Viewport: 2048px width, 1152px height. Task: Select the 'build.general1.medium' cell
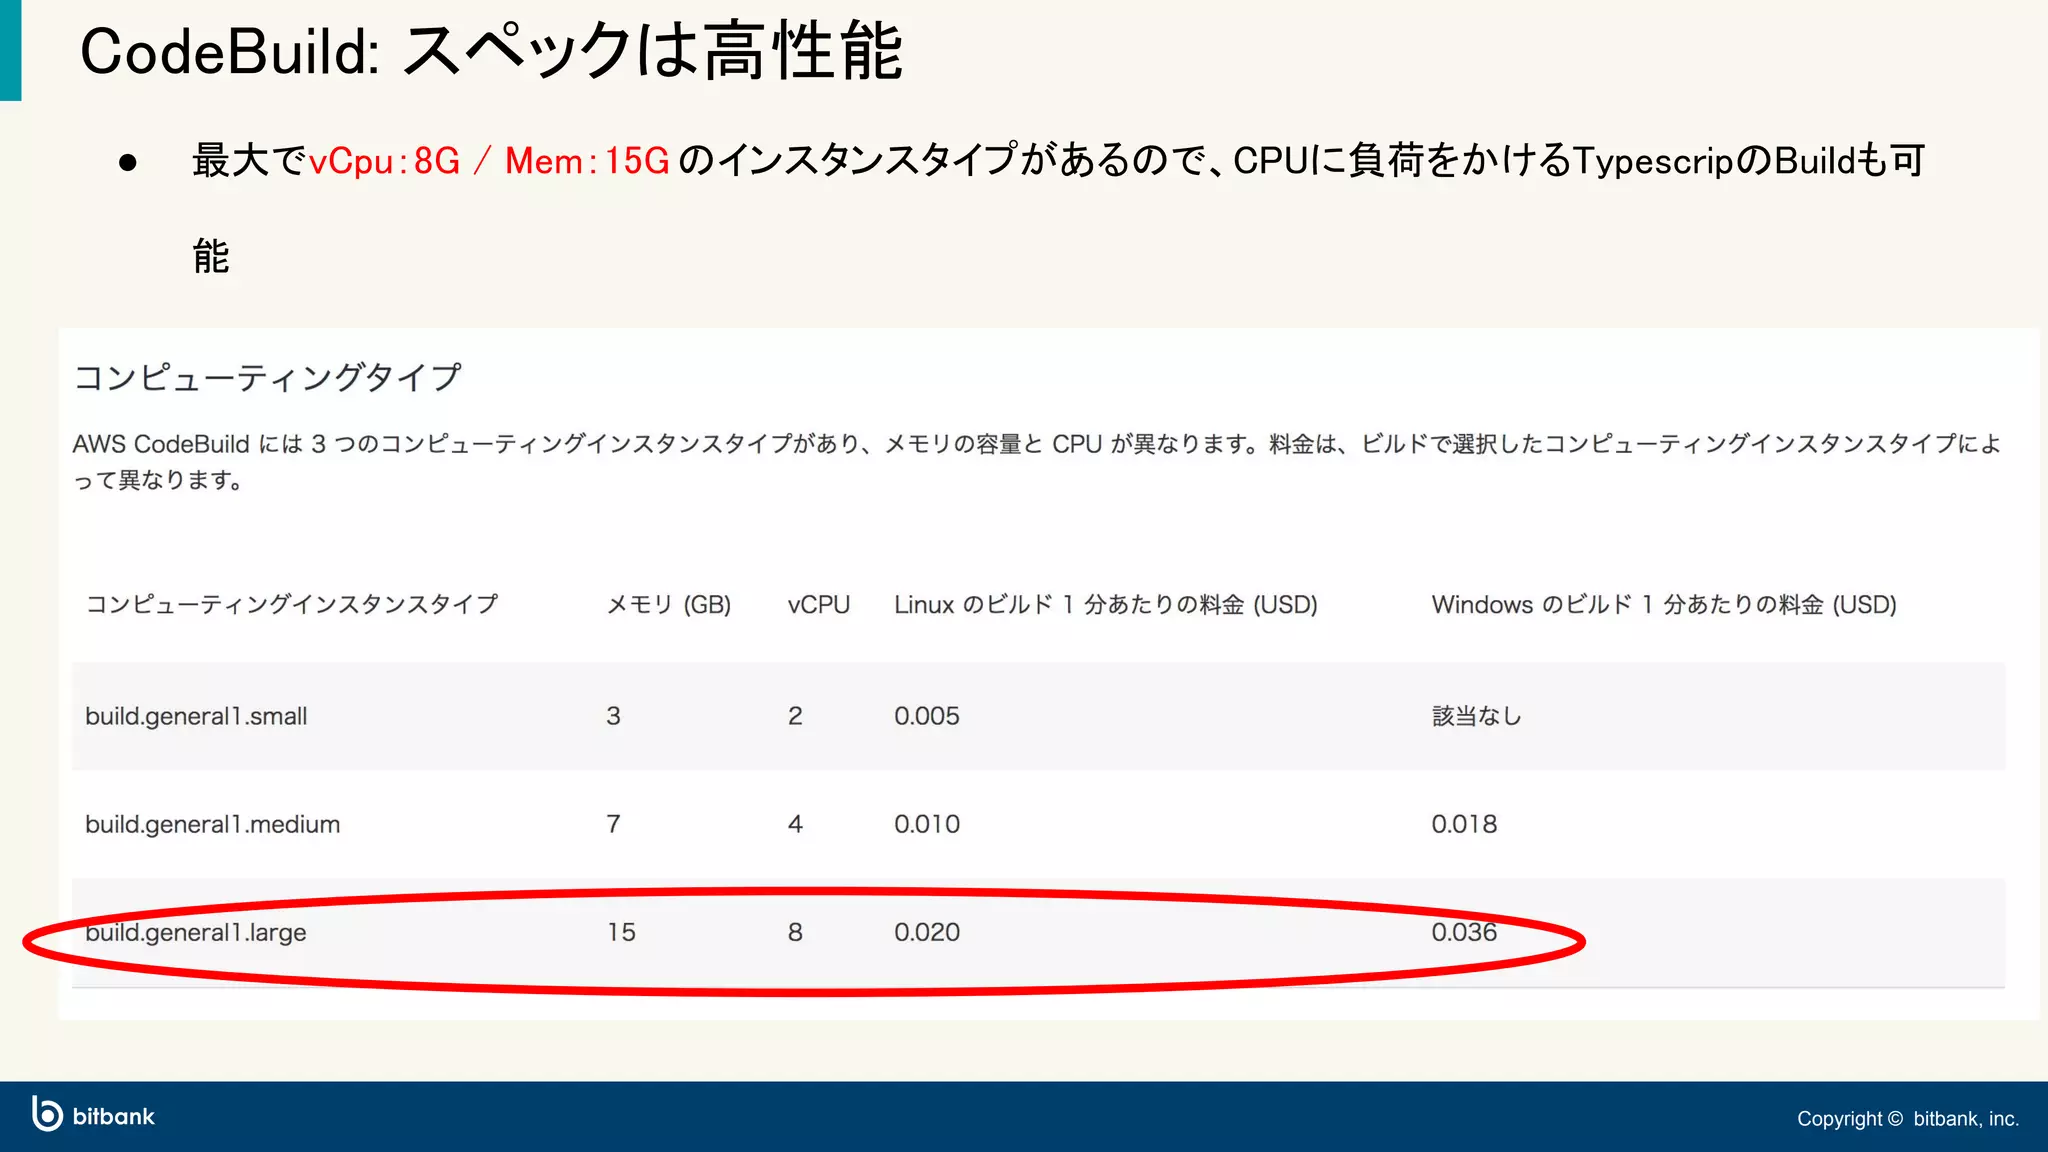tap(212, 824)
